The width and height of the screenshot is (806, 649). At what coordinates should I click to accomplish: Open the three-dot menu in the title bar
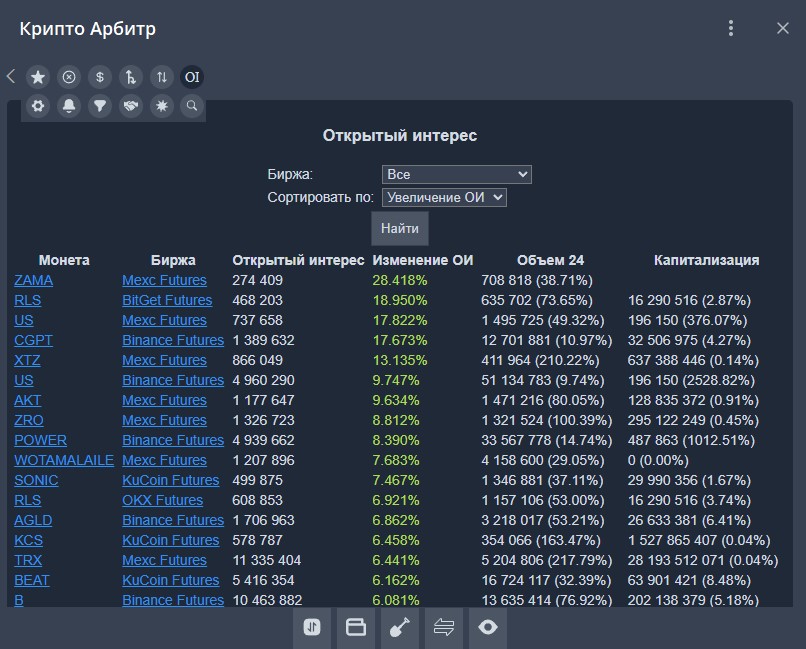pos(732,28)
